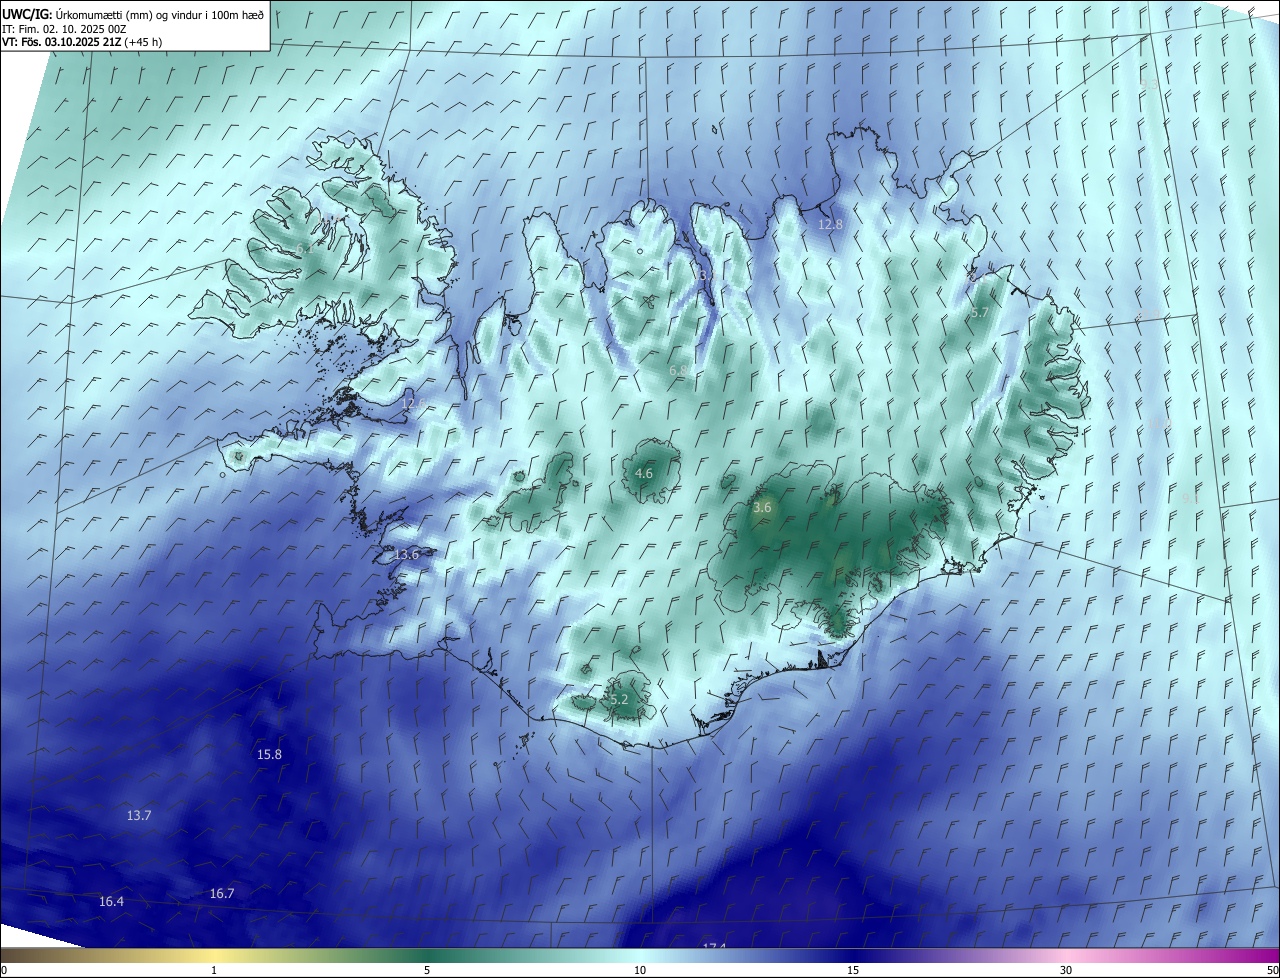
Task: Click the color scale tick label 5
Action: [427, 971]
